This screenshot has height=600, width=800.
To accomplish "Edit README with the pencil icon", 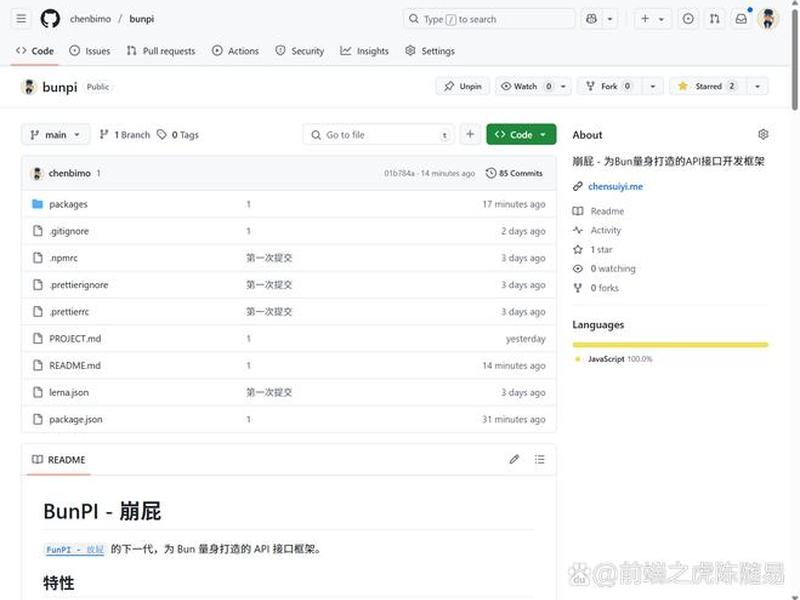I will [514, 459].
